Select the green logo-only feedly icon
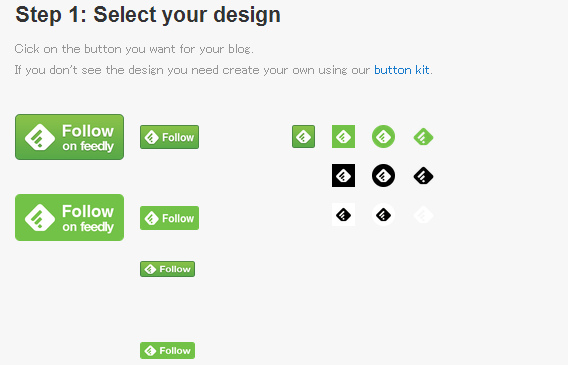 coord(423,137)
